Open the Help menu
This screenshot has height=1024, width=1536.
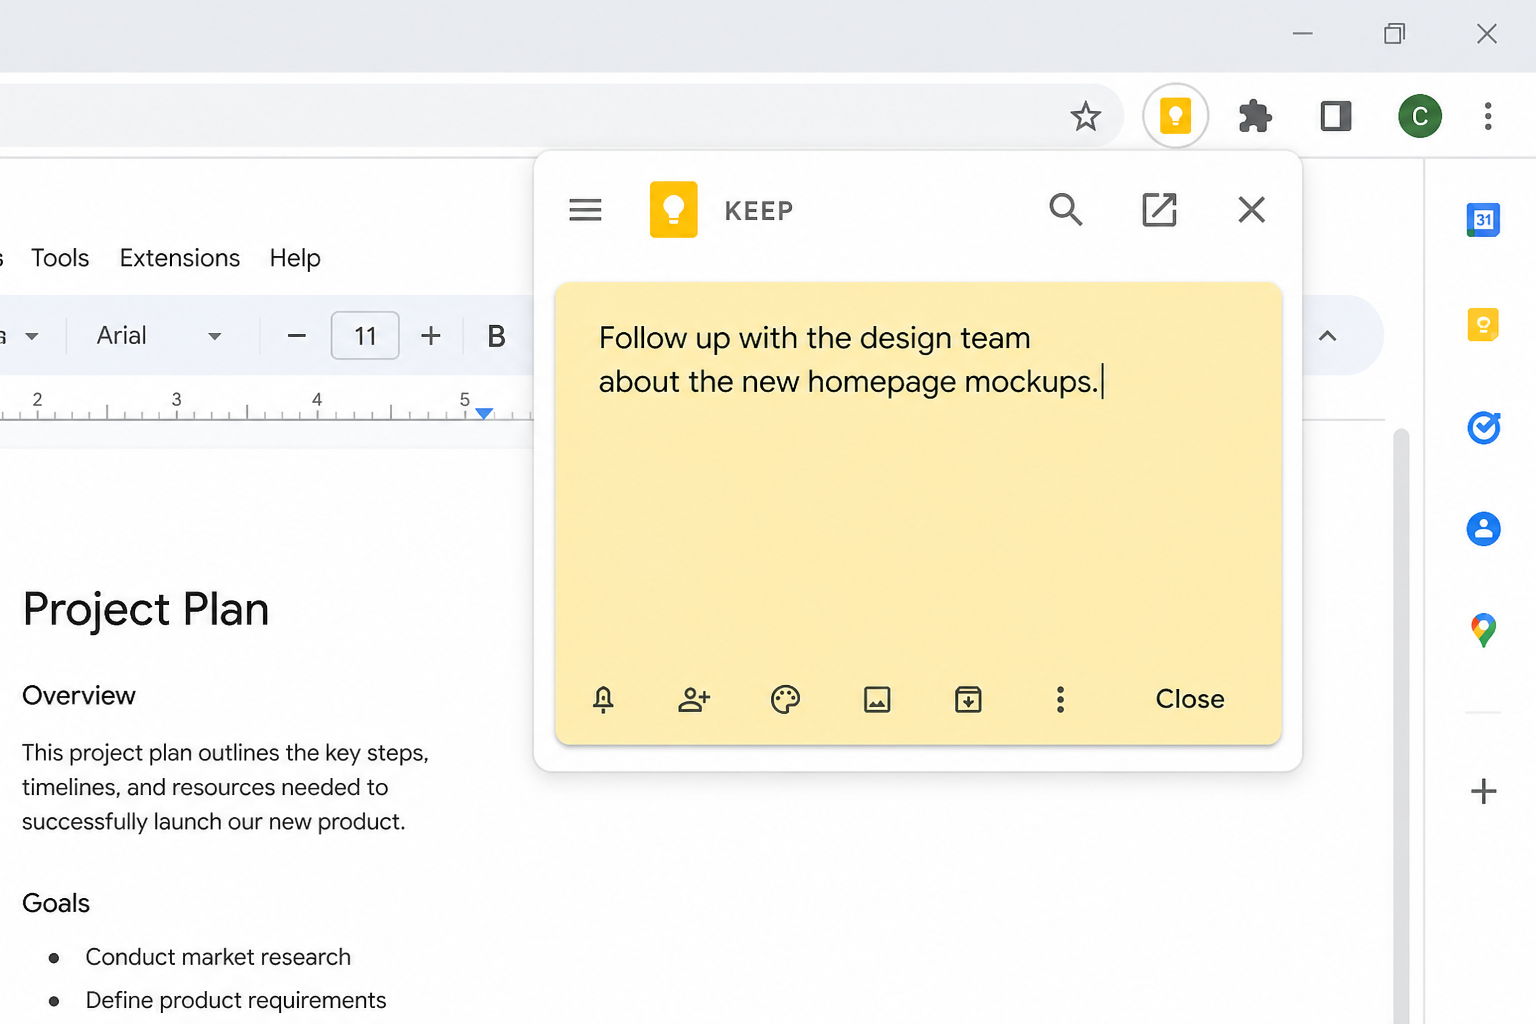pos(295,258)
